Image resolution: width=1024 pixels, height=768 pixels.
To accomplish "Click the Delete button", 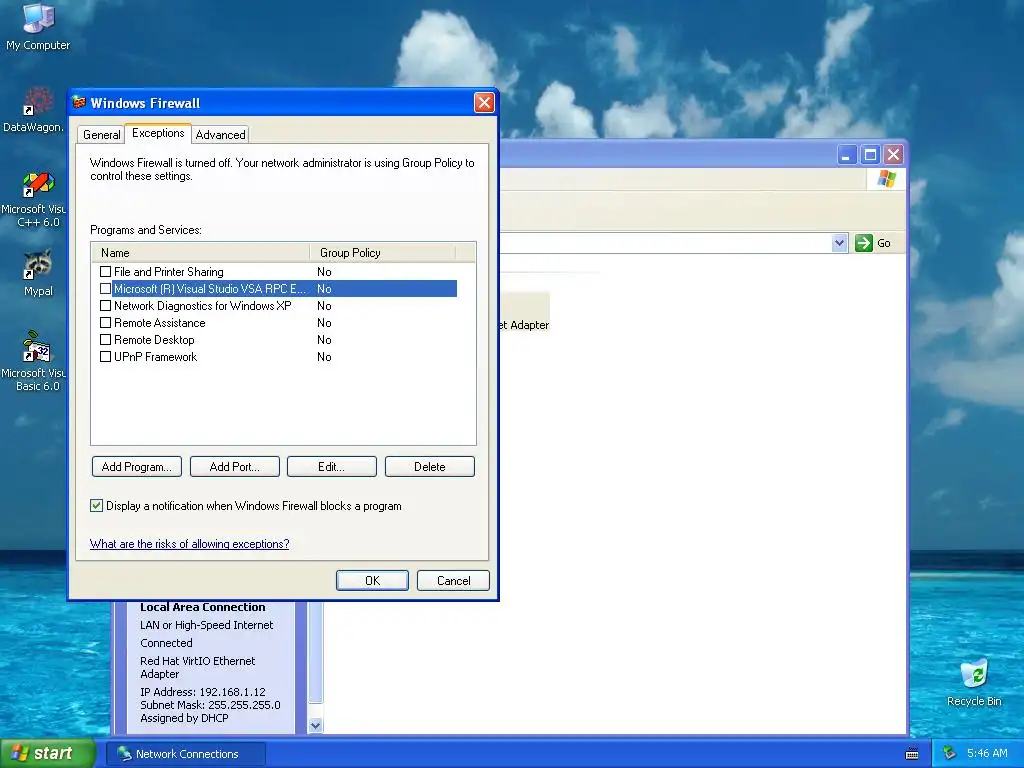I will [x=430, y=466].
